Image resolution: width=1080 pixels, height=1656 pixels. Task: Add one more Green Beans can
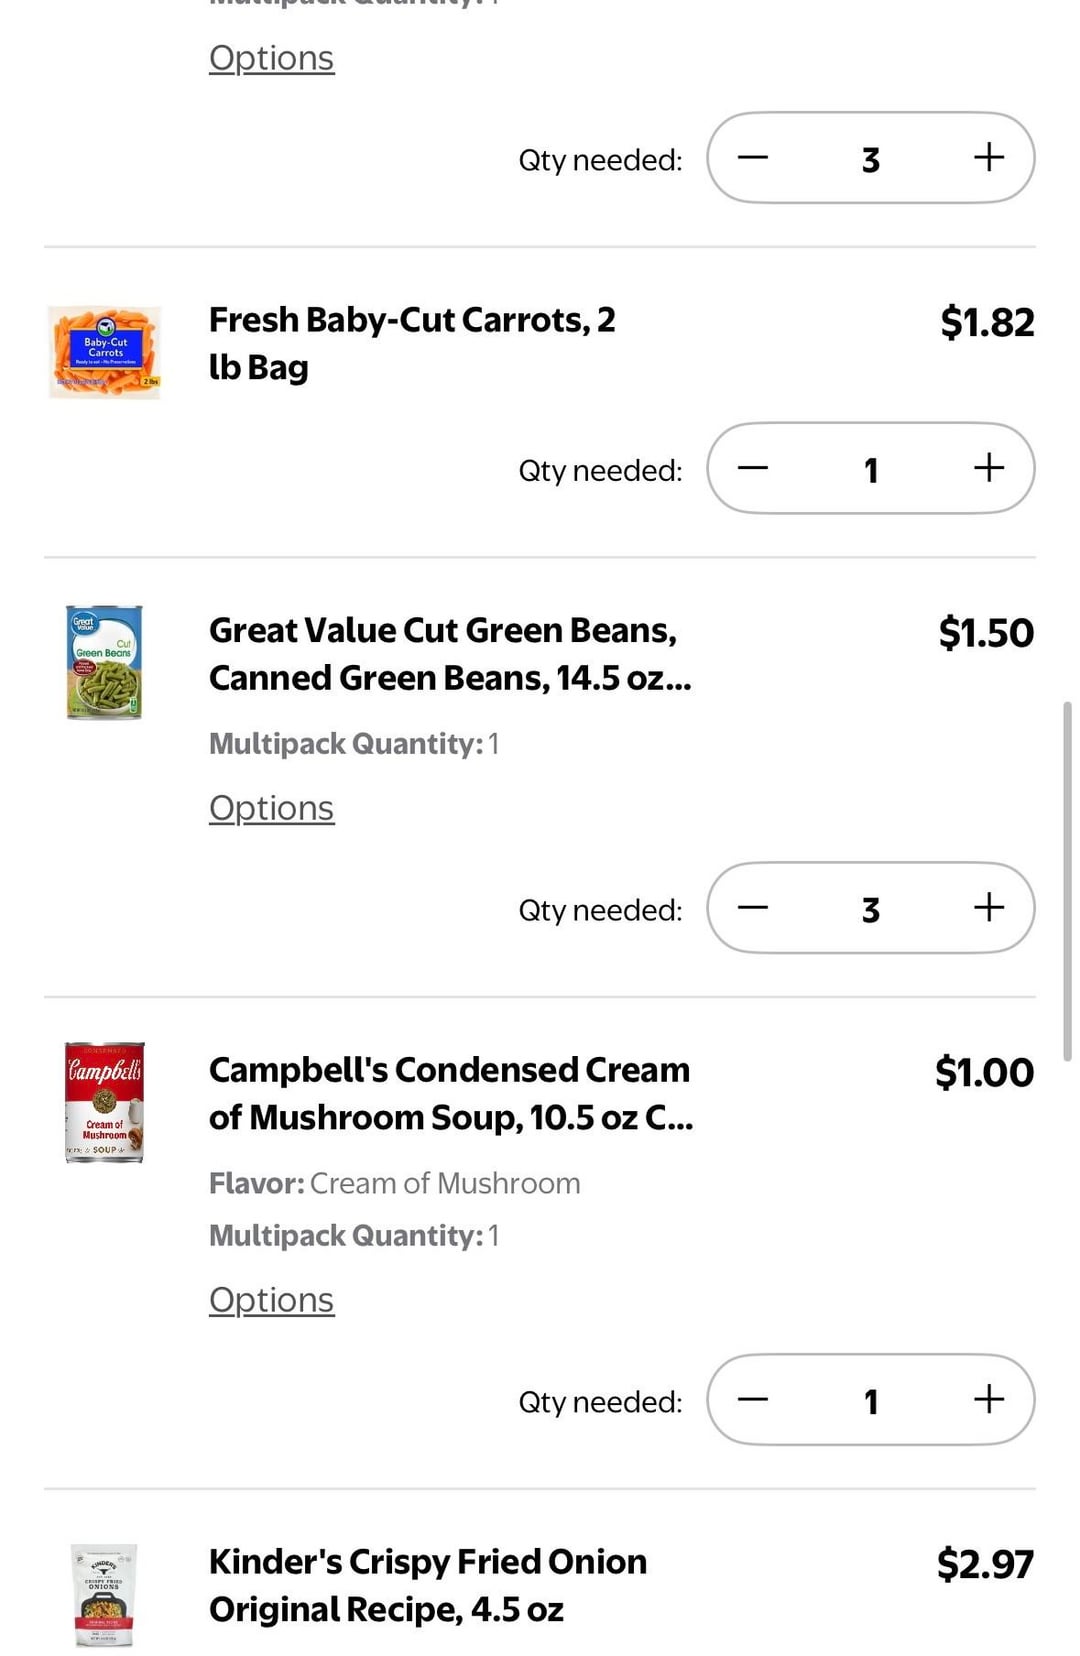(x=988, y=908)
